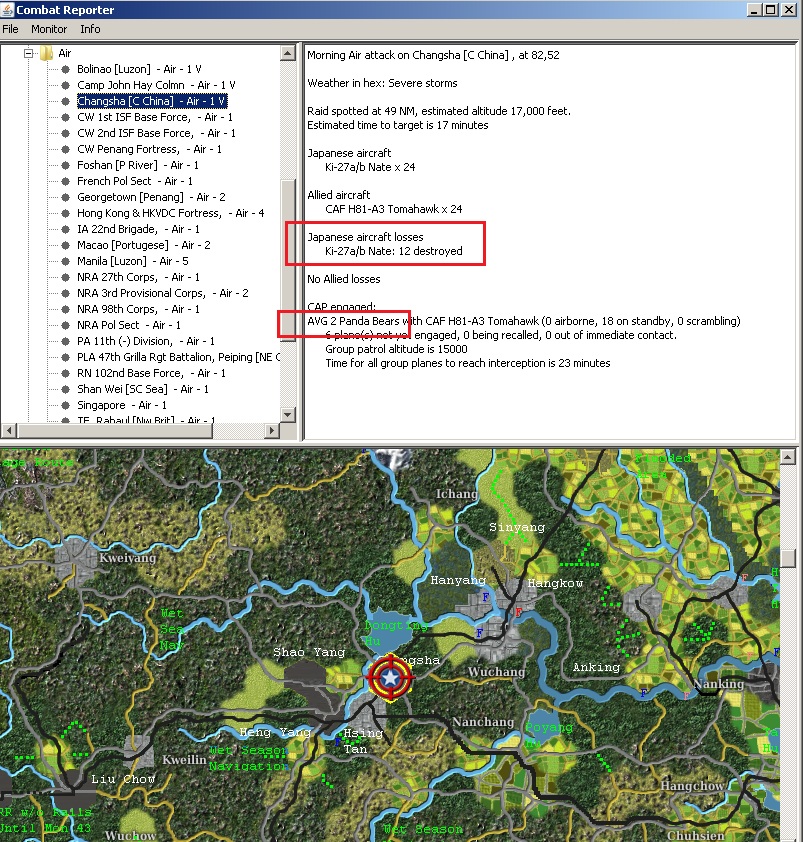This screenshot has height=842, width=803.
Task: Click tree vertical scrollbar thumb
Action: [x=287, y=260]
